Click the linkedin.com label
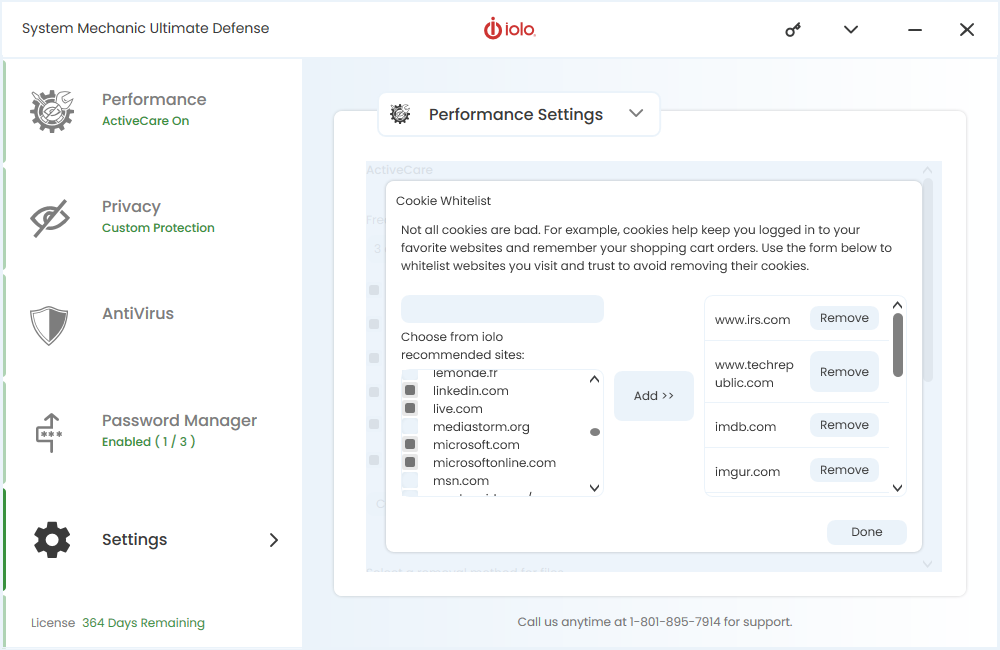The image size is (1000, 650). point(471,390)
